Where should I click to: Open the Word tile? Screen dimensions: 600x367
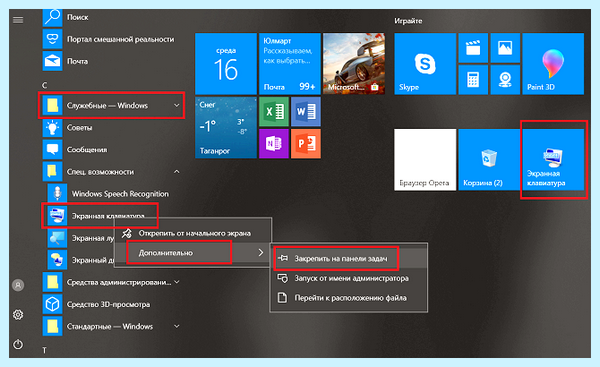306,112
